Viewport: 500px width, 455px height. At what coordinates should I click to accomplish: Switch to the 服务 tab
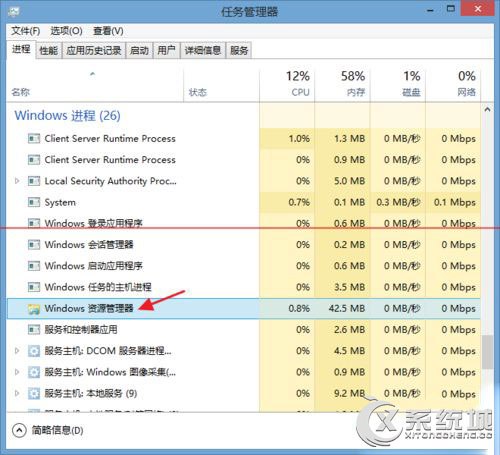pyautogui.click(x=239, y=50)
